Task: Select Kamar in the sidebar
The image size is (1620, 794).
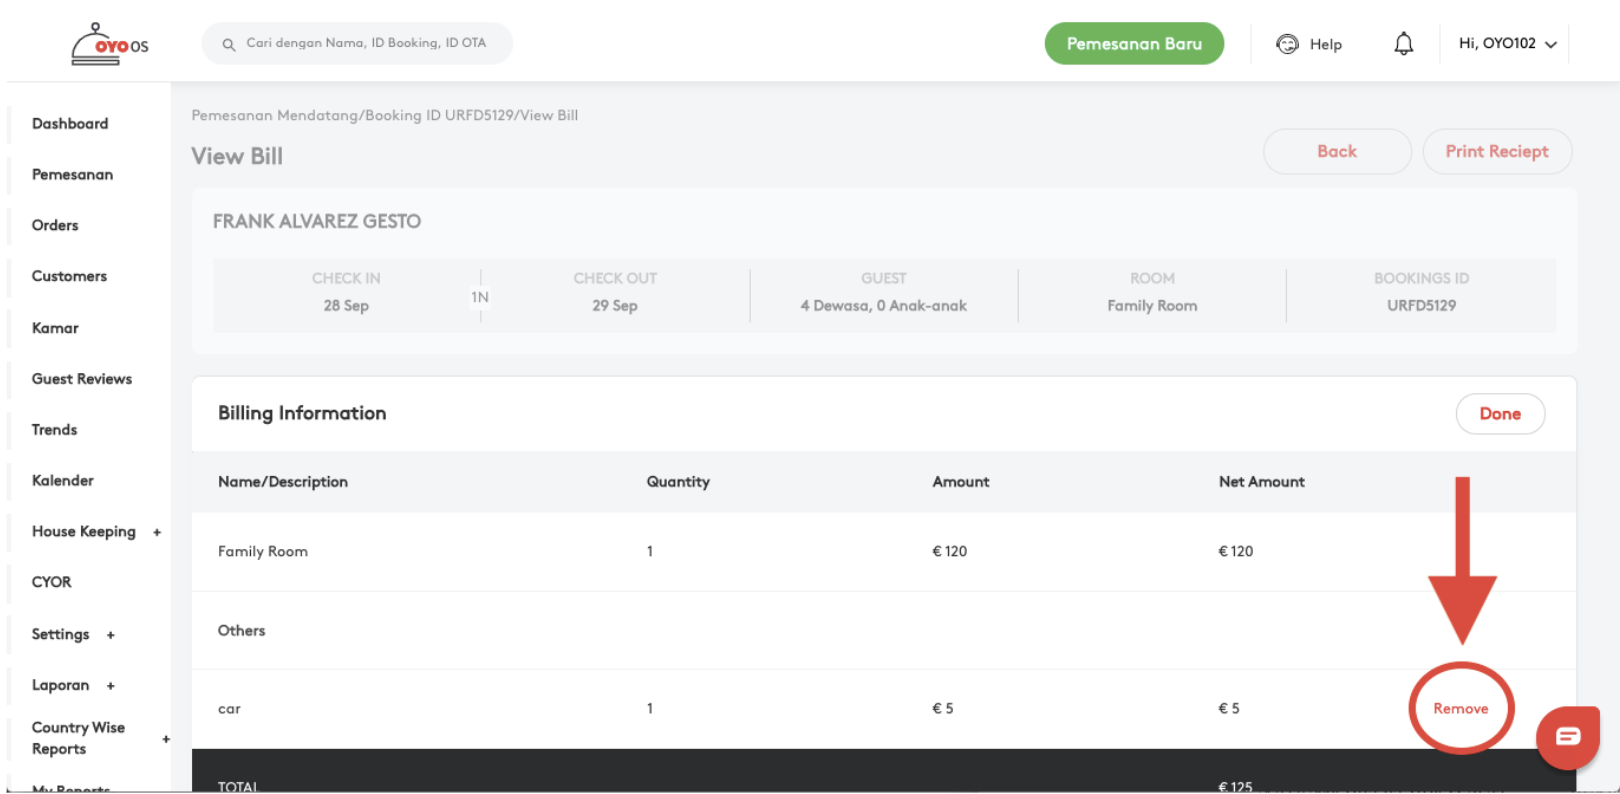Action: point(55,328)
